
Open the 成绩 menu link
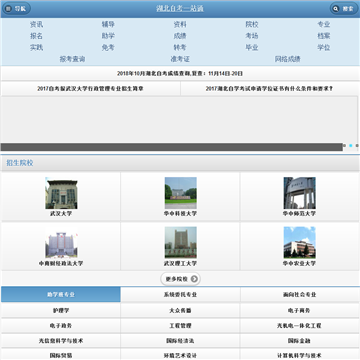[180, 36]
